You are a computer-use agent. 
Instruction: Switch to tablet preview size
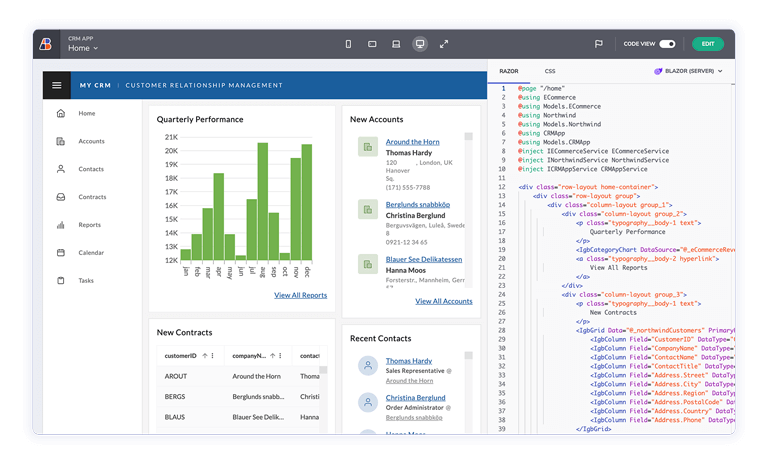[372, 44]
